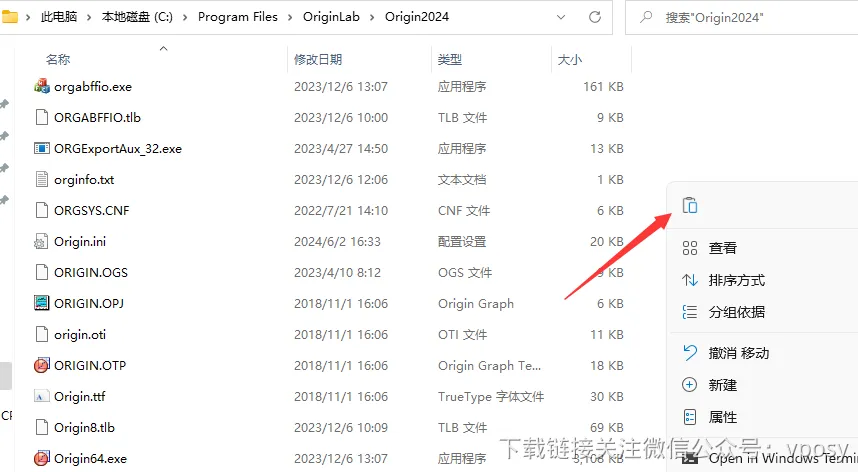
Task: Expand chevron after Program Files breadcrumb
Action: [290, 17]
